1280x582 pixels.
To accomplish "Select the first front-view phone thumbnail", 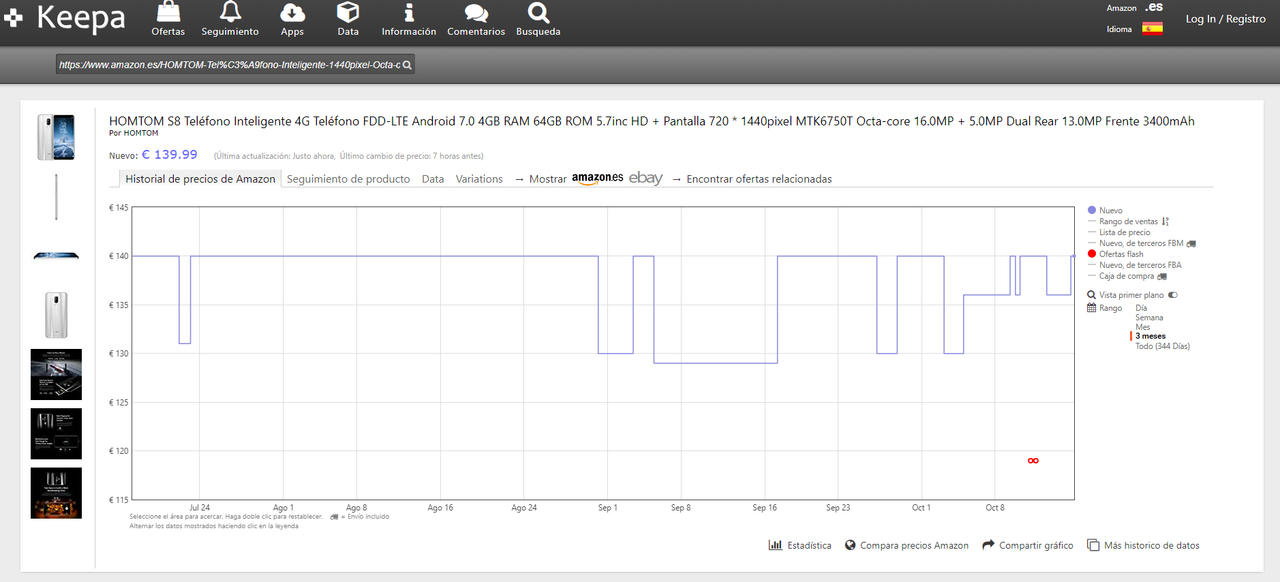I will pos(56,137).
